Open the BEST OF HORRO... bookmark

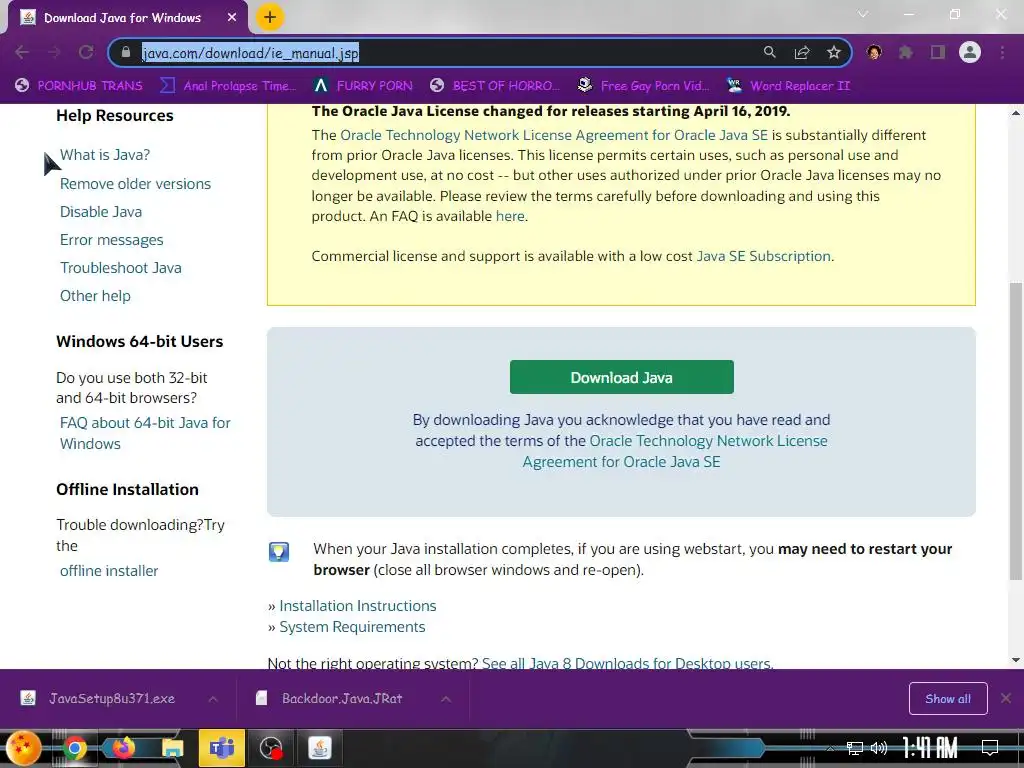click(494, 86)
